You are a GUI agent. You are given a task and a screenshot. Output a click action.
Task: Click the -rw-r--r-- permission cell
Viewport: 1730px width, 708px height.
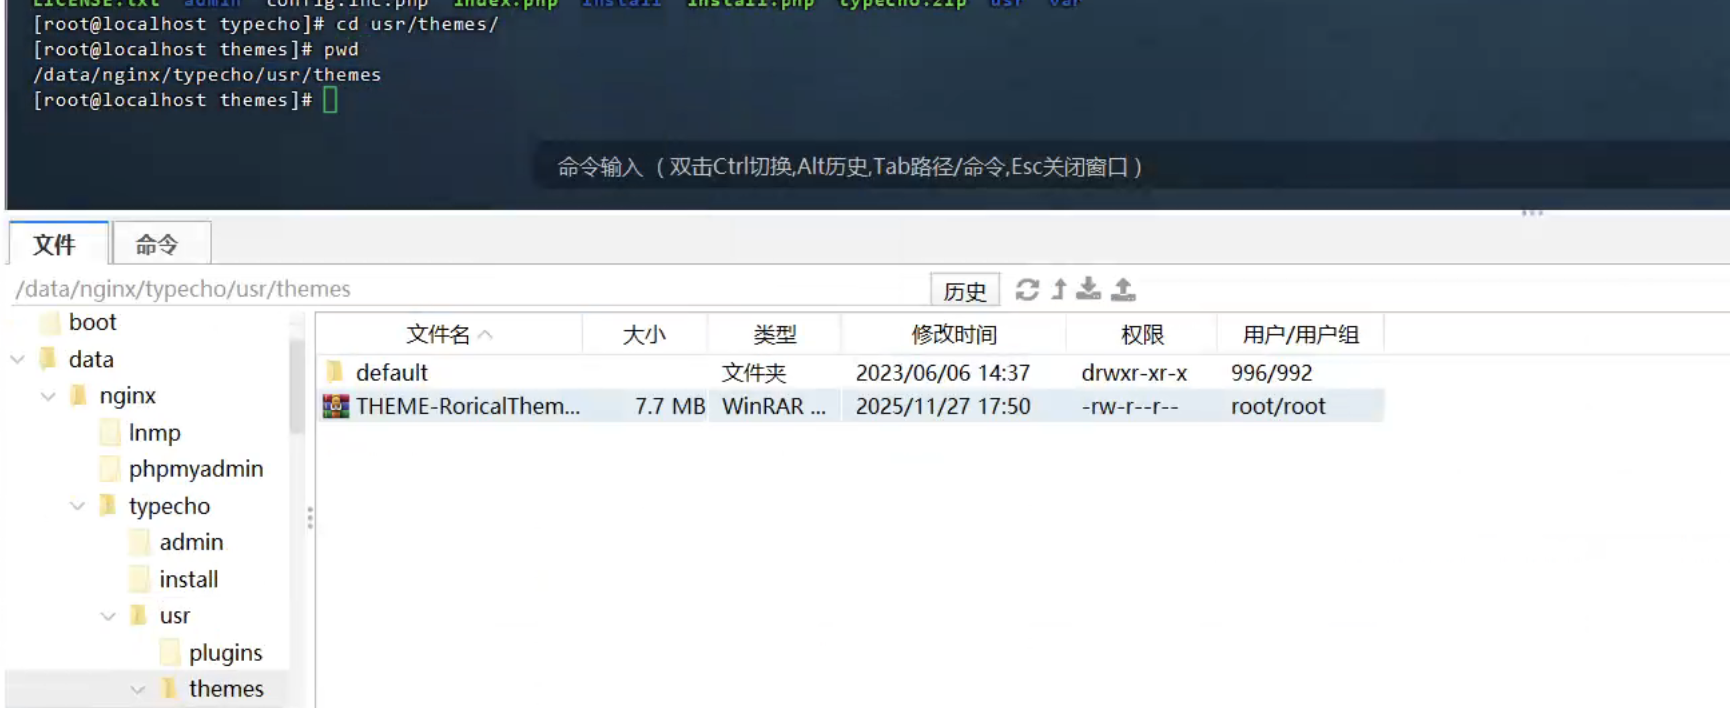pos(1129,406)
